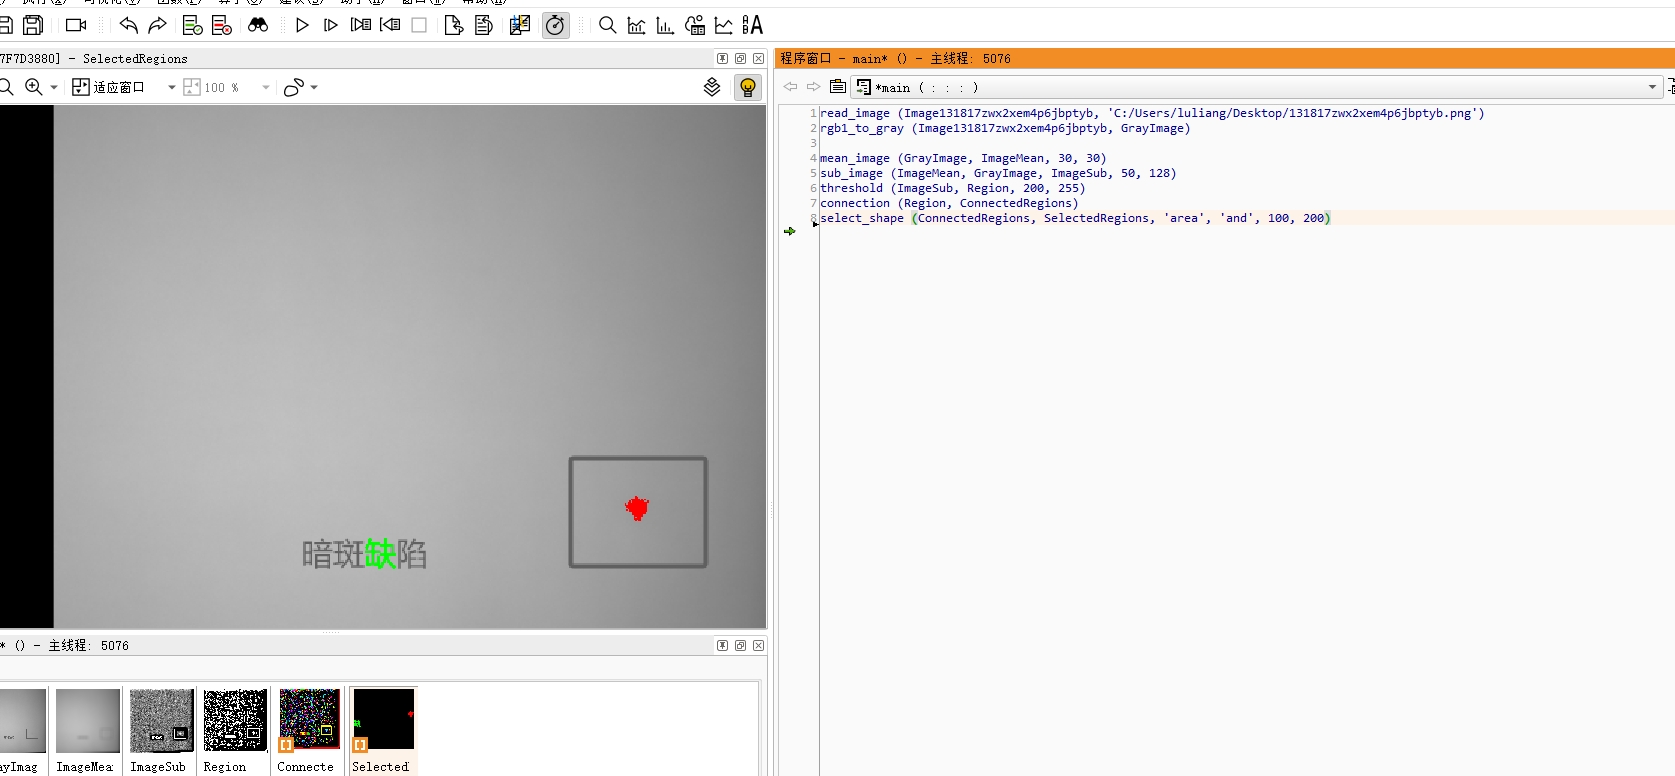Toggle the lightbulb tooltip button
This screenshot has width=1675, height=776.
(x=747, y=87)
